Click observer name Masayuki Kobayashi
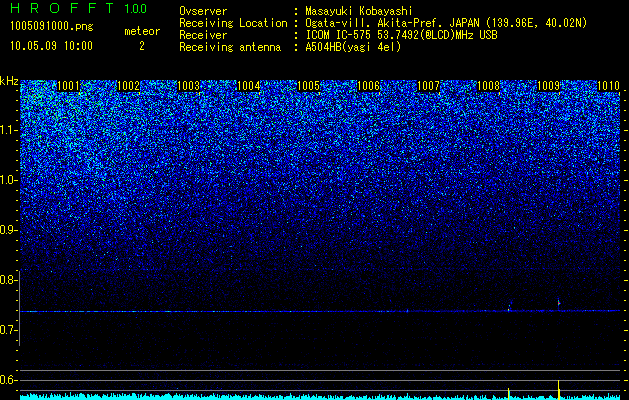Image resolution: width=629 pixels, height=400 pixels. 359,11
